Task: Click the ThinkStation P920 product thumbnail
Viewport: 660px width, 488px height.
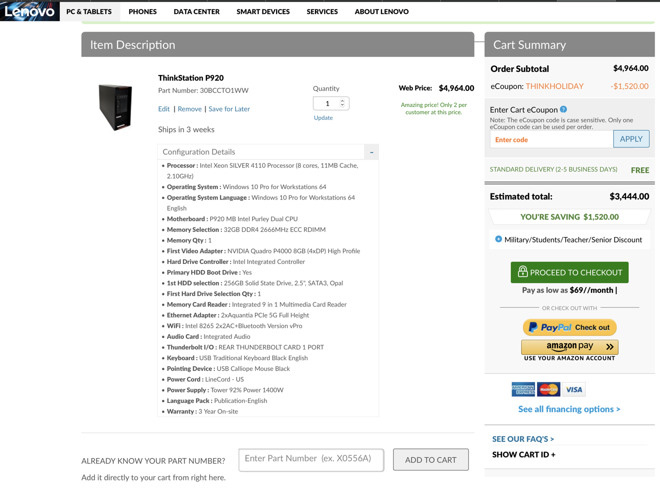Action: click(x=115, y=107)
